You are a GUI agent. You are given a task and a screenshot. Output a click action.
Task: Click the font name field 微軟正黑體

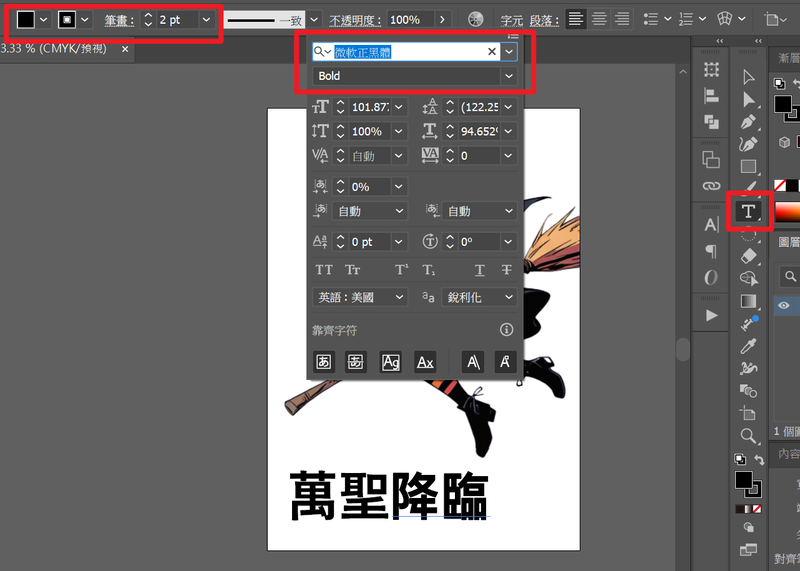(x=400, y=51)
